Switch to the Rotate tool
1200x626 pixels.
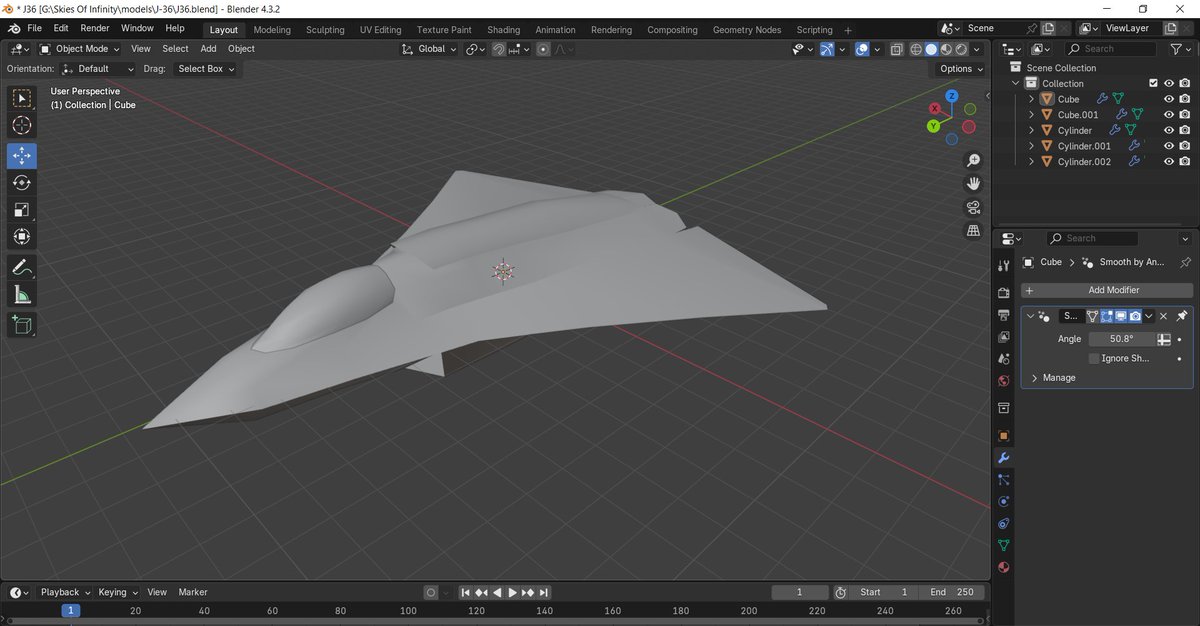[21, 183]
